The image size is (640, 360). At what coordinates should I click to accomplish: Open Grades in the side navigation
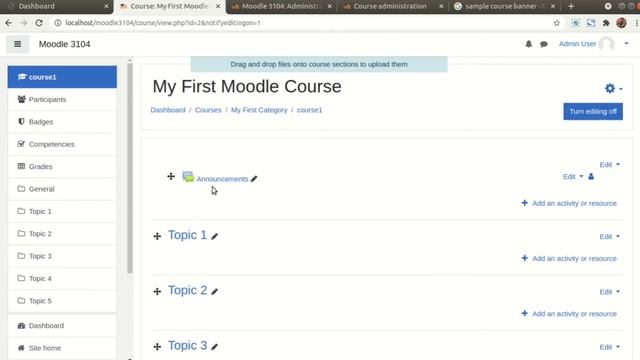62,167
